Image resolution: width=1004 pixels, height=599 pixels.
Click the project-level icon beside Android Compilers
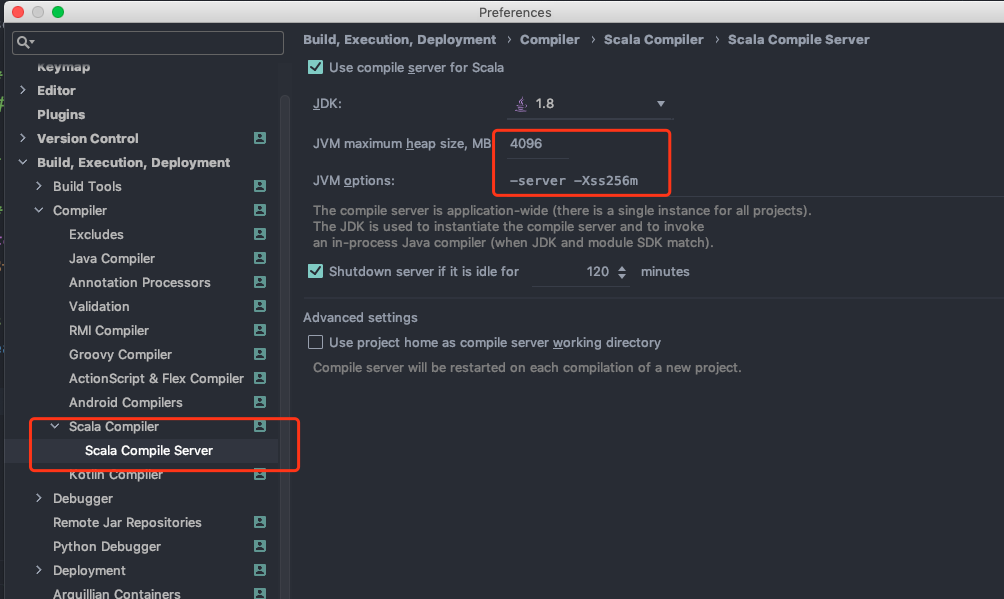260,402
